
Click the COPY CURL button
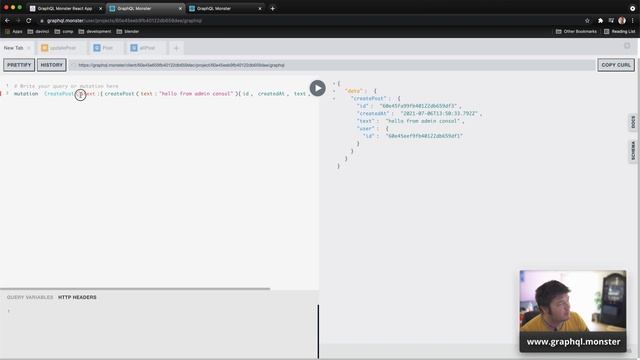point(616,65)
